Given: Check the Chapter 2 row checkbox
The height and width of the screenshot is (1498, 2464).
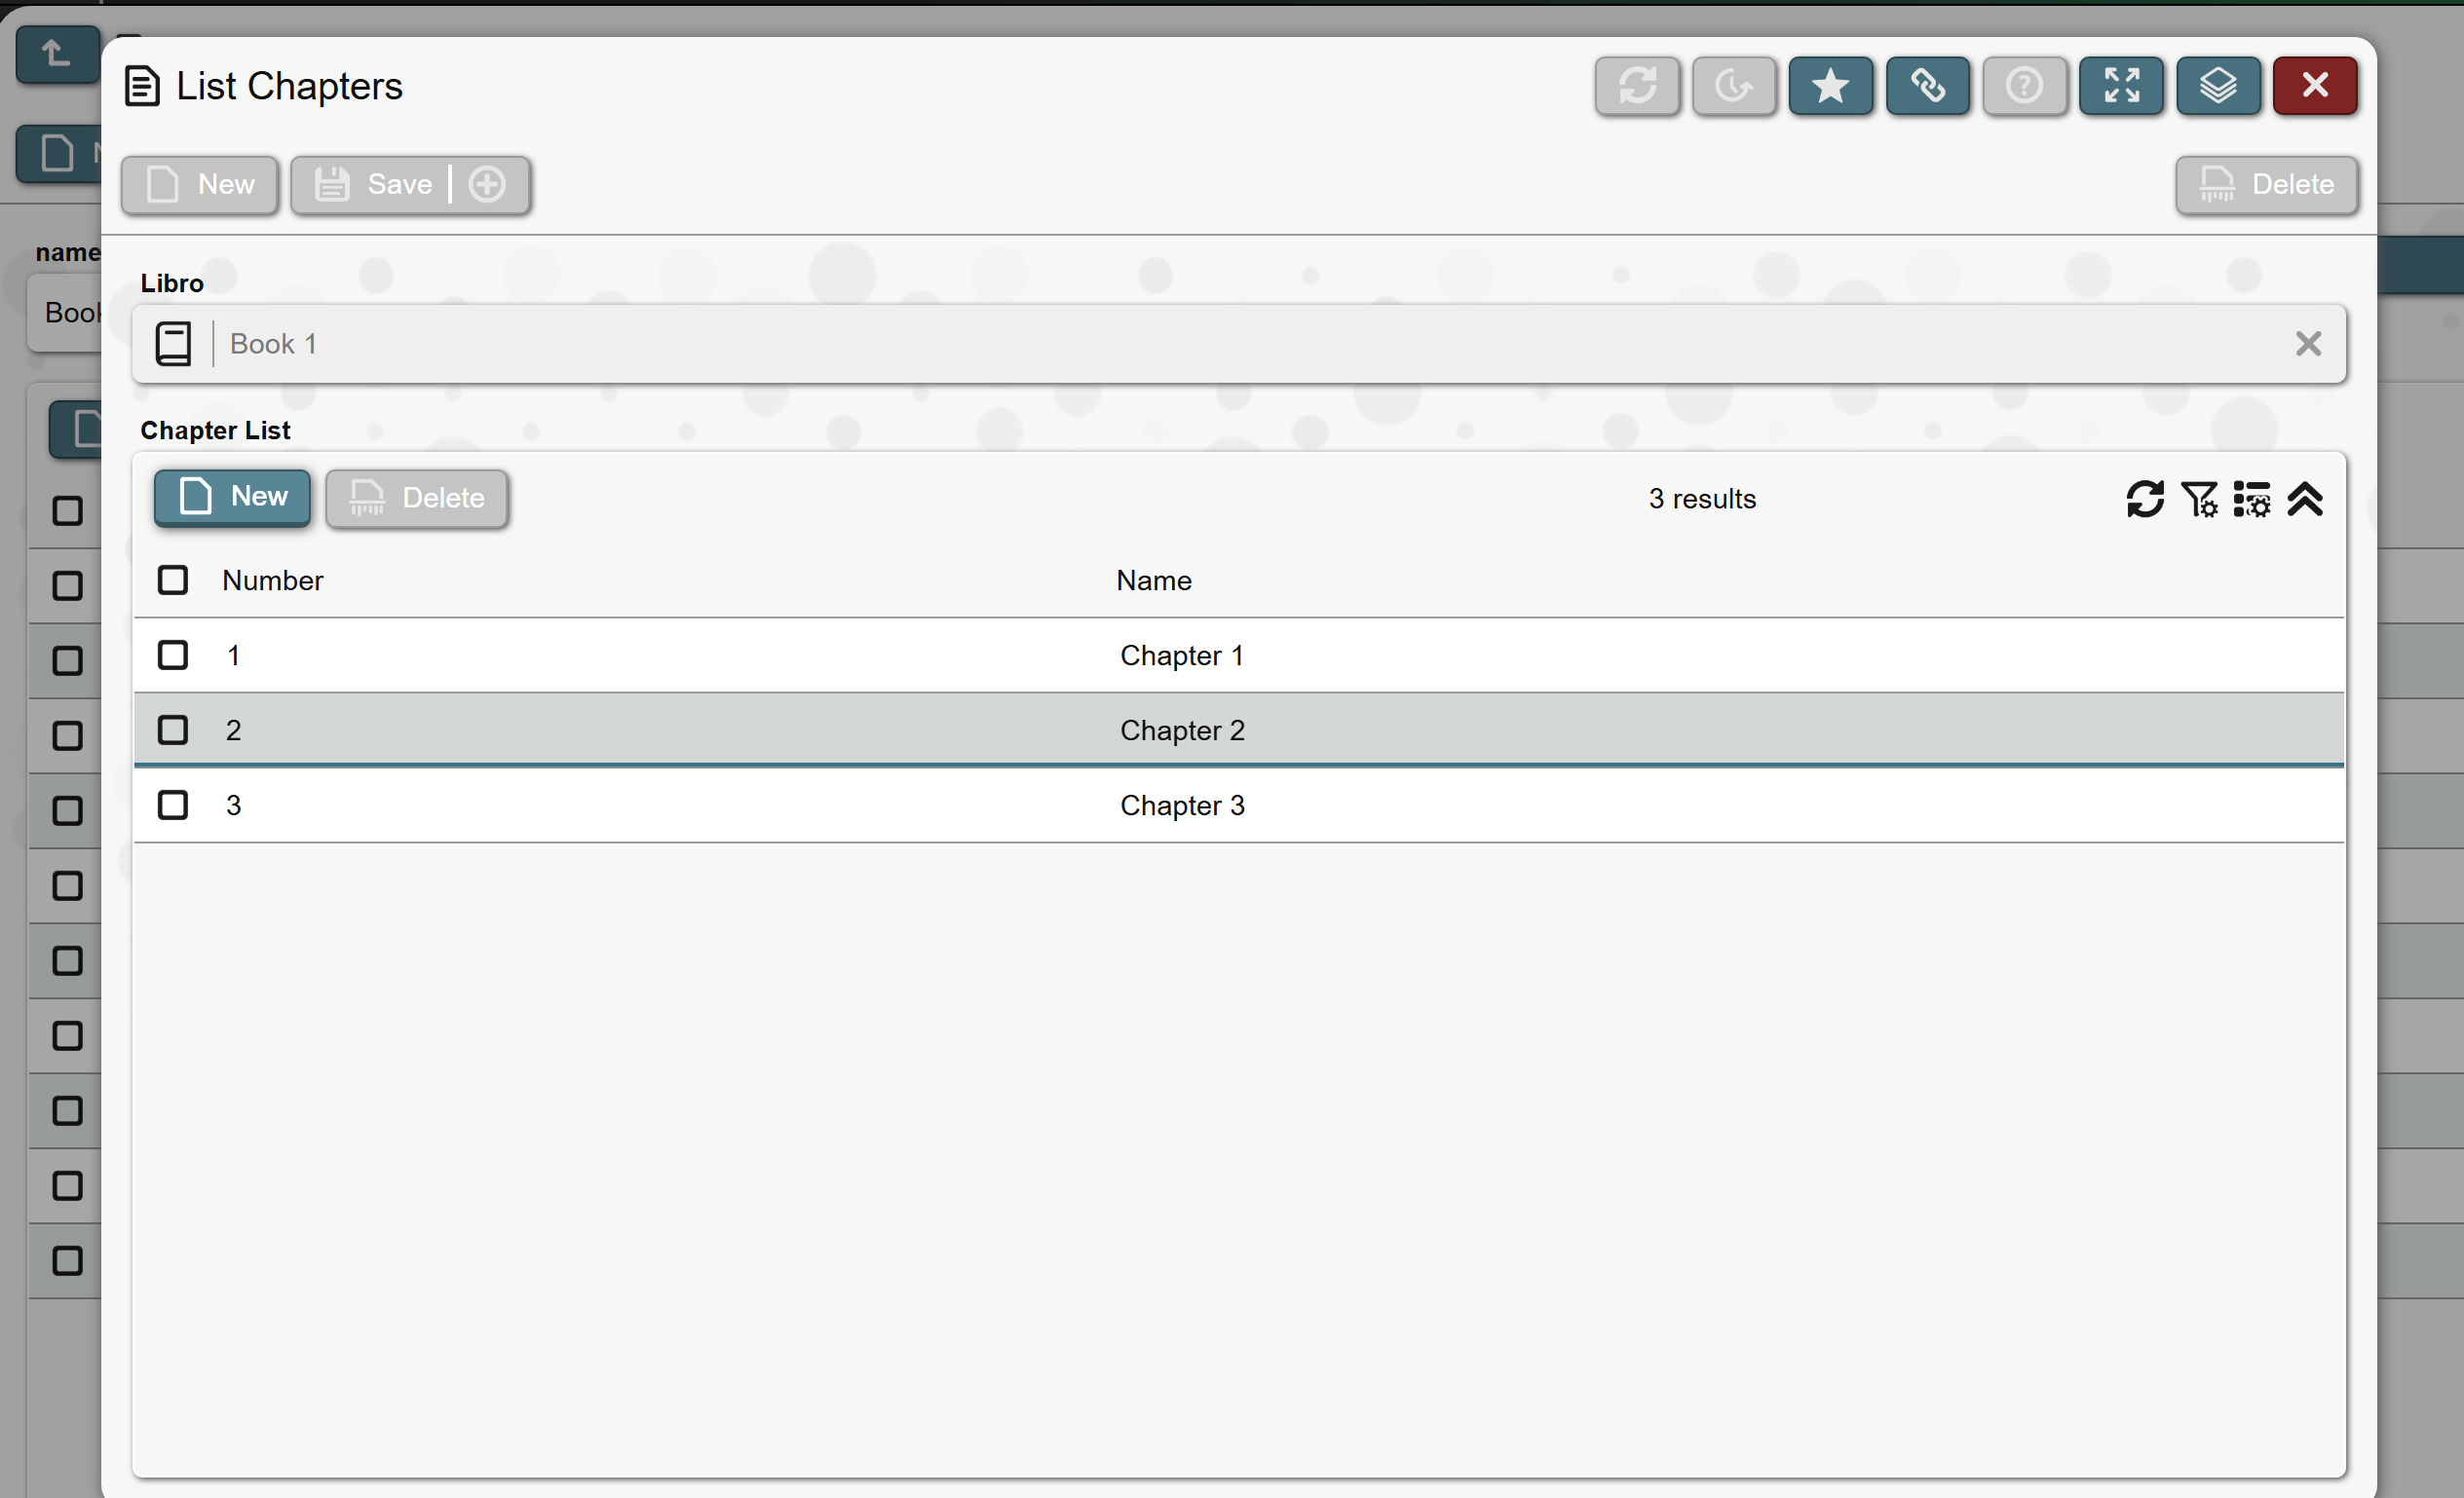Looking at the screenshot, I should (173, 730).
